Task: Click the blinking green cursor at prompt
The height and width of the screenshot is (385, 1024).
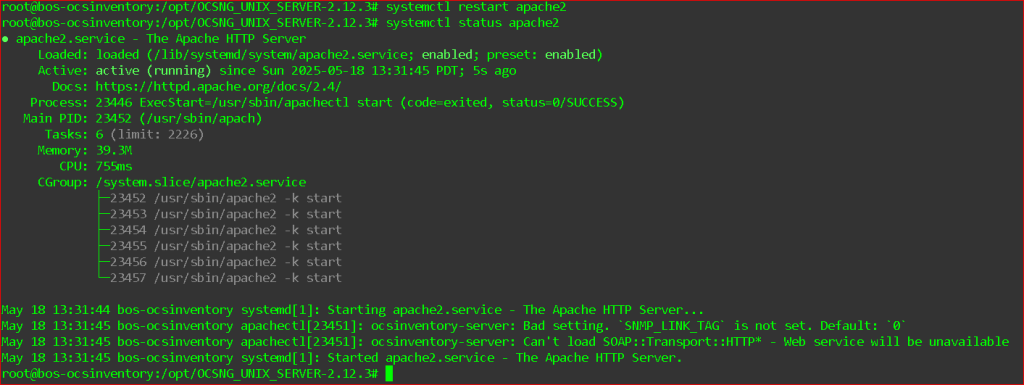Action: 389,373
